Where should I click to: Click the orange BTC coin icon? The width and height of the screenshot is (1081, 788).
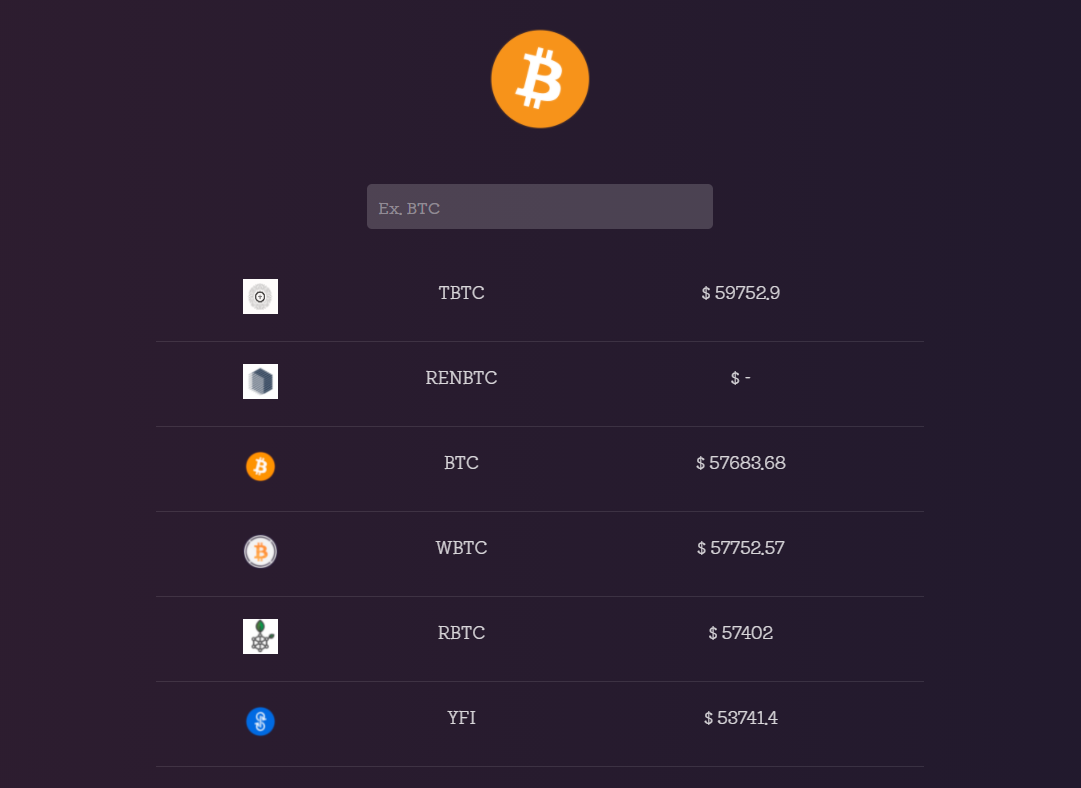tap(260, 466)
